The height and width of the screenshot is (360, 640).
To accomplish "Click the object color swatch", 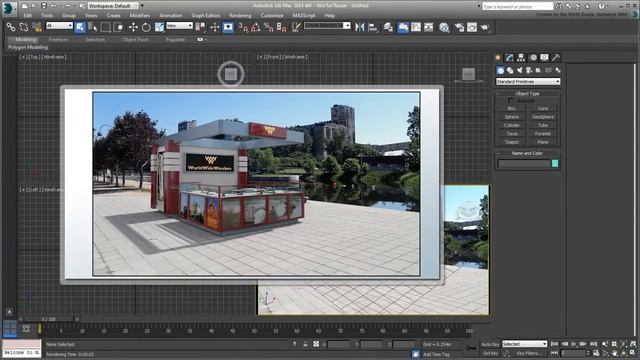I will (555, 163).
